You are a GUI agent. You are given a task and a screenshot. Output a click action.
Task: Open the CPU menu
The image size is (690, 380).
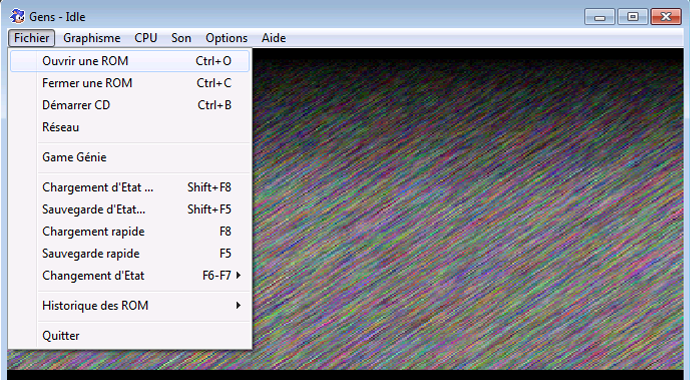146,38
